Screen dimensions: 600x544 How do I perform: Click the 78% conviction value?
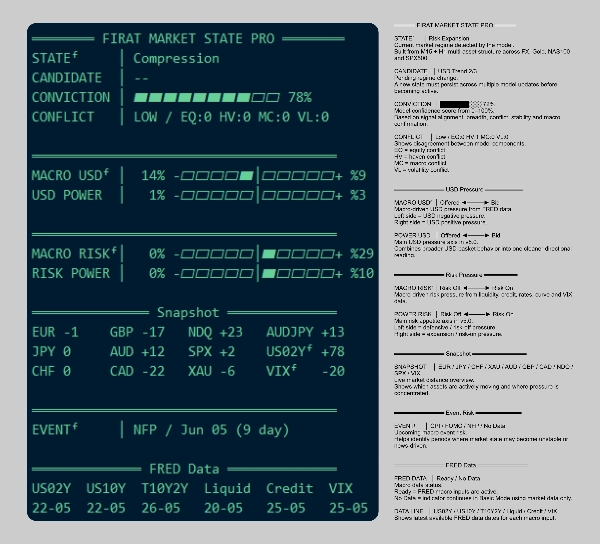[300, 97]
